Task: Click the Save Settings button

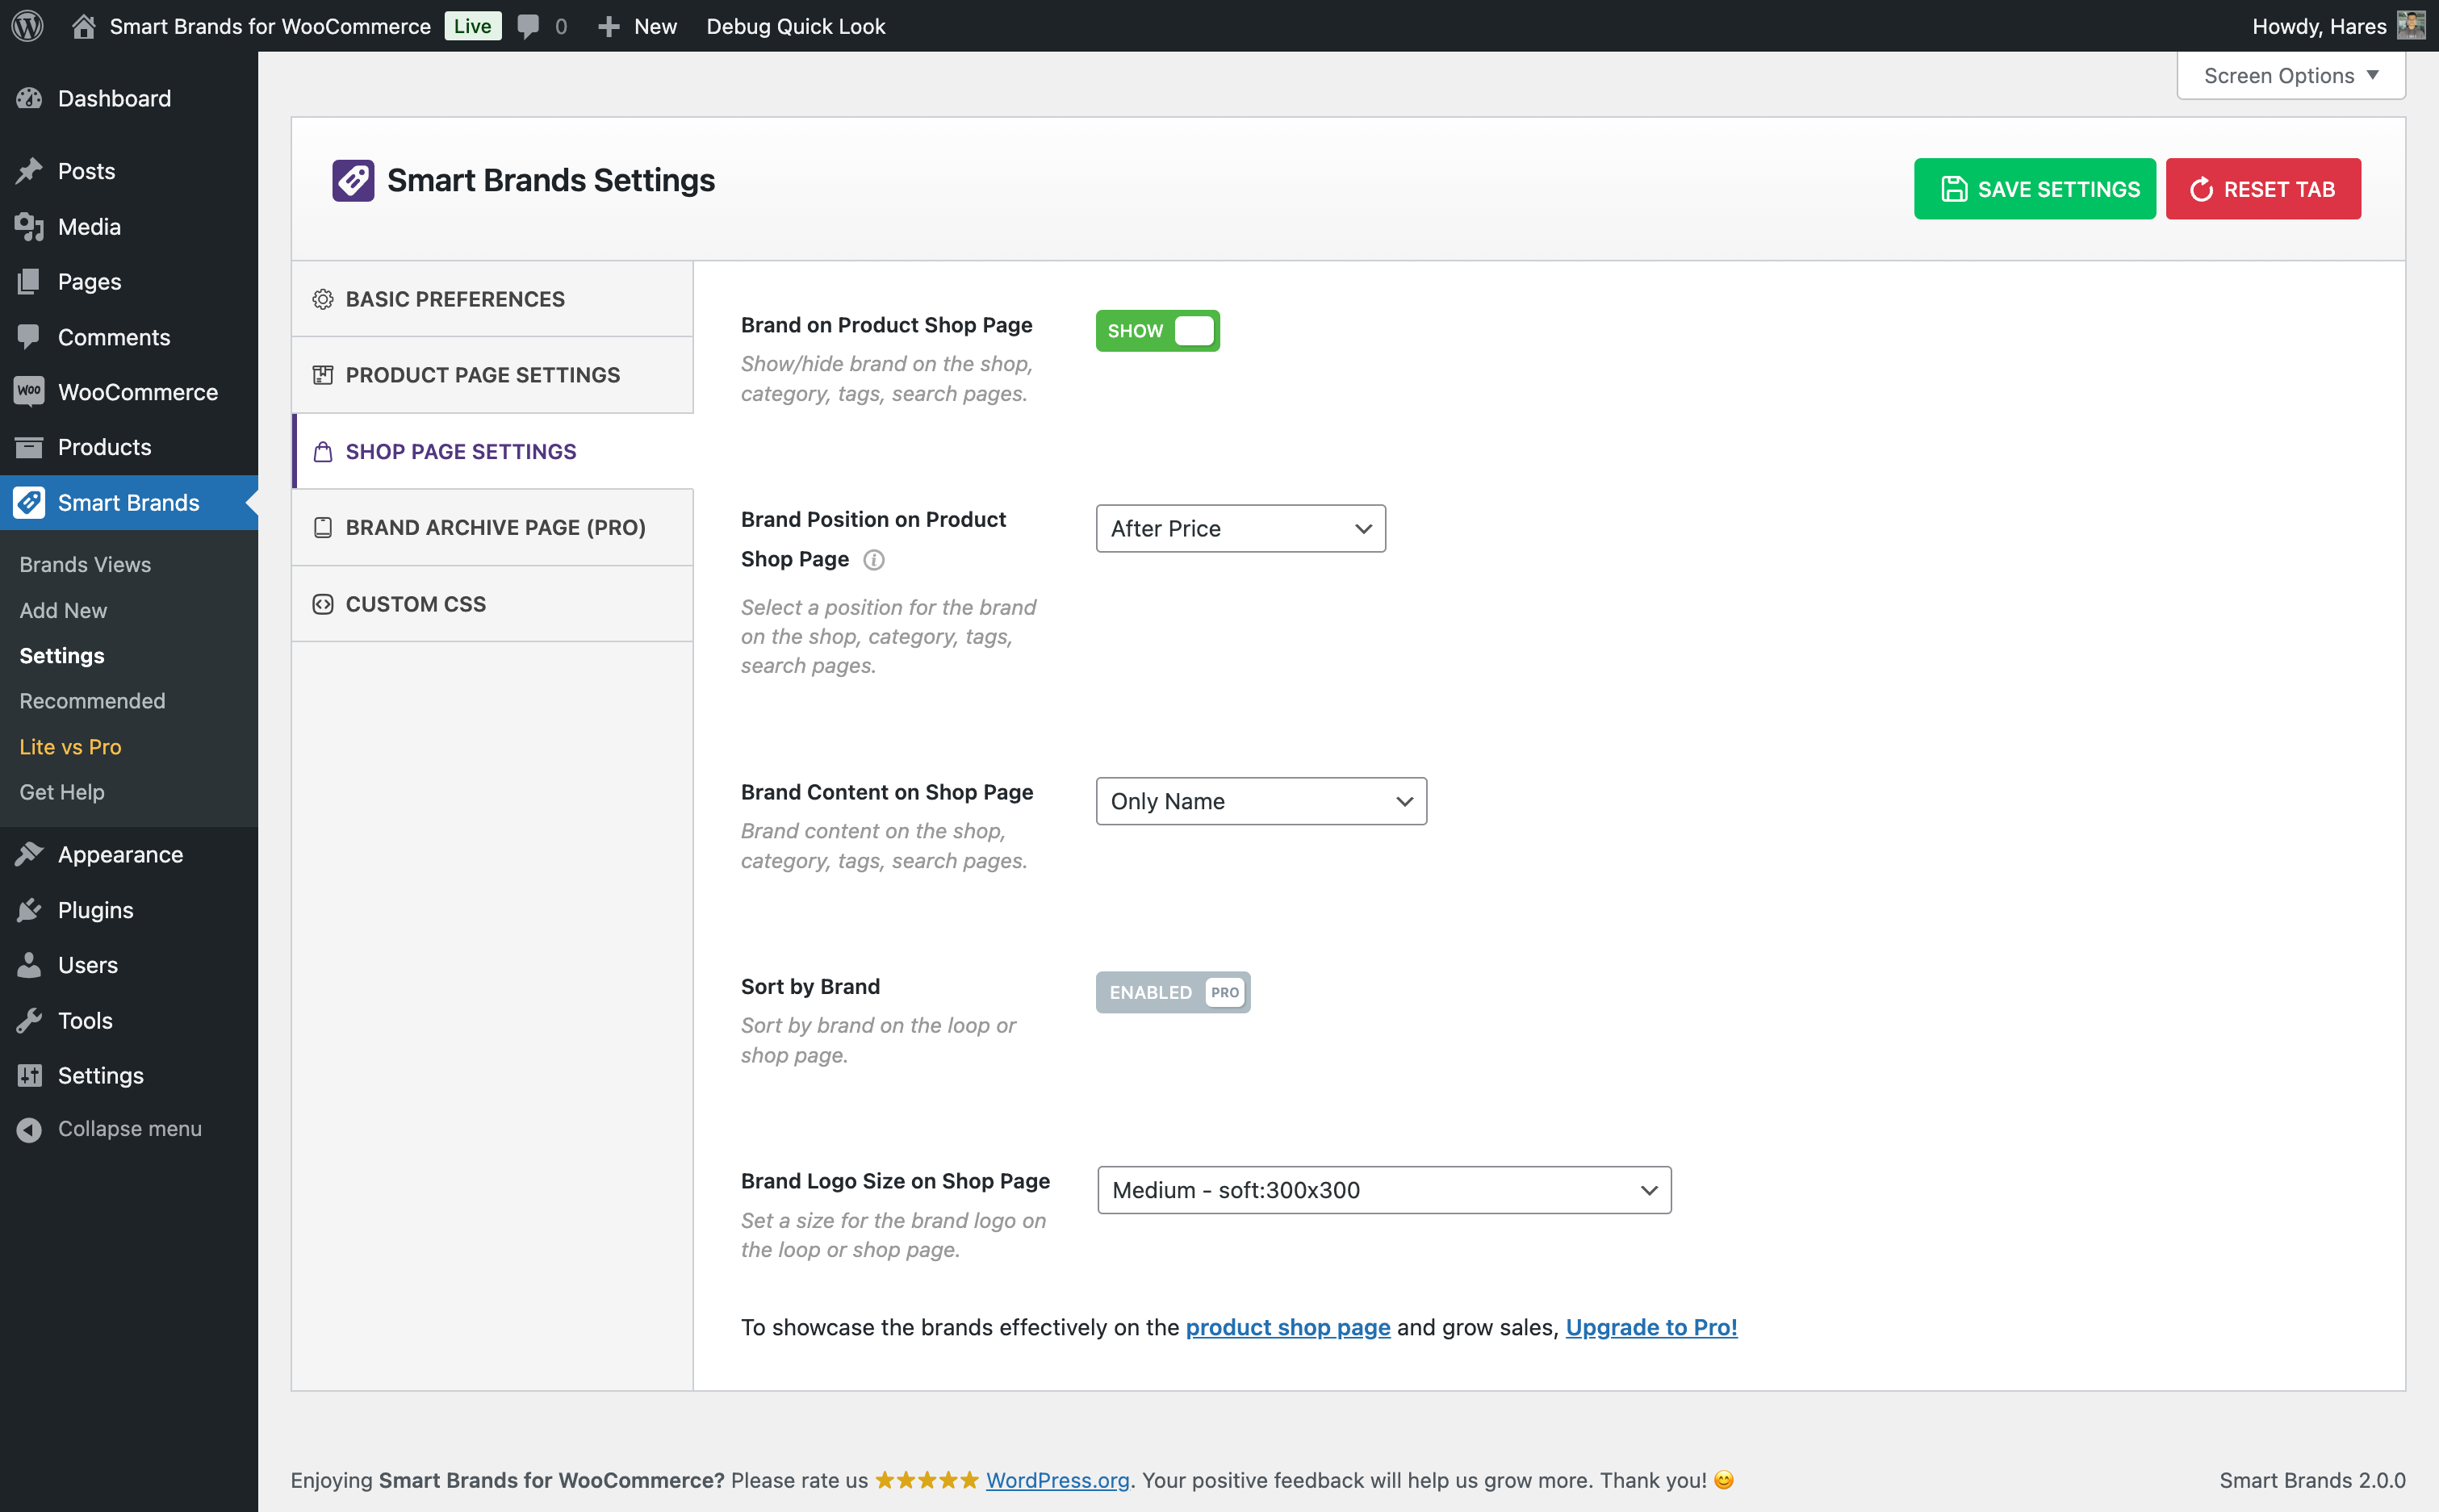Action: [x=2034, y=189]
